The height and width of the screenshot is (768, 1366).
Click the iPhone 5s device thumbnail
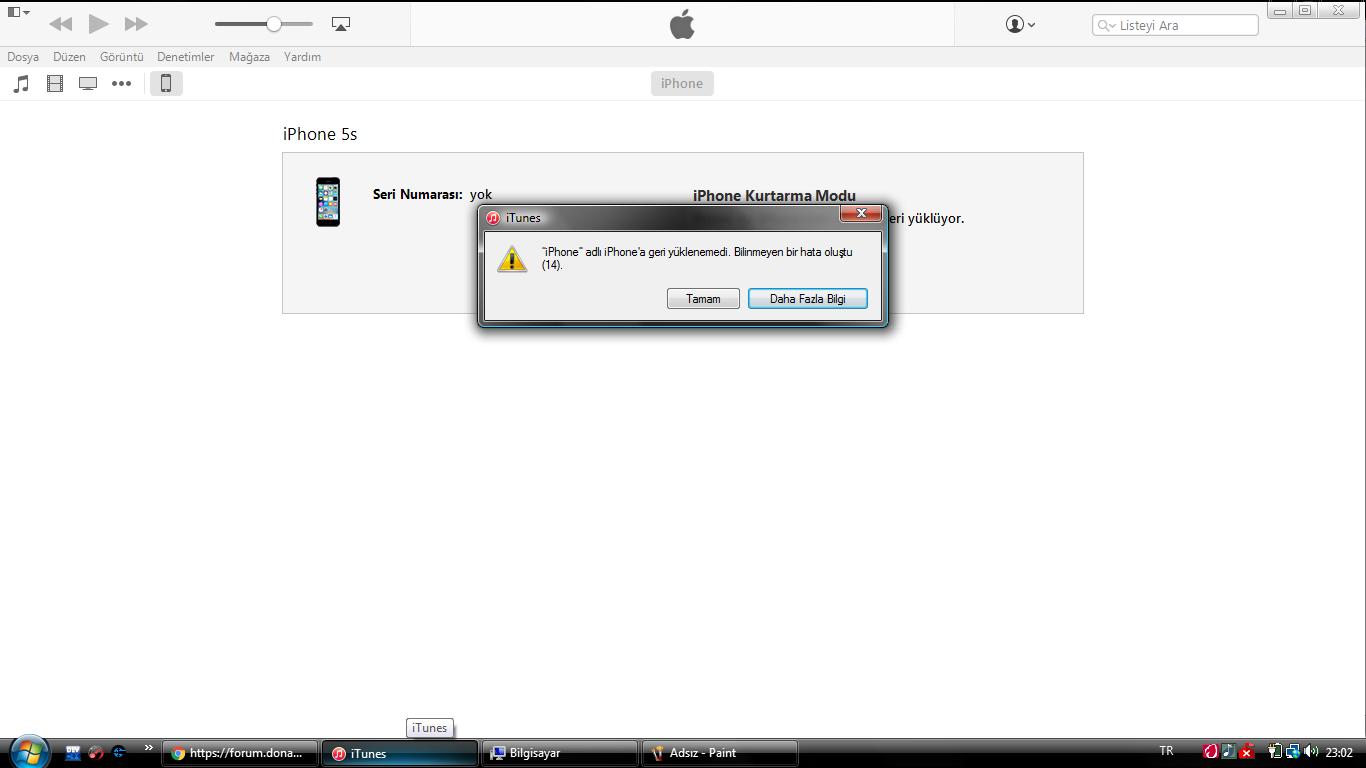(328, 202)
